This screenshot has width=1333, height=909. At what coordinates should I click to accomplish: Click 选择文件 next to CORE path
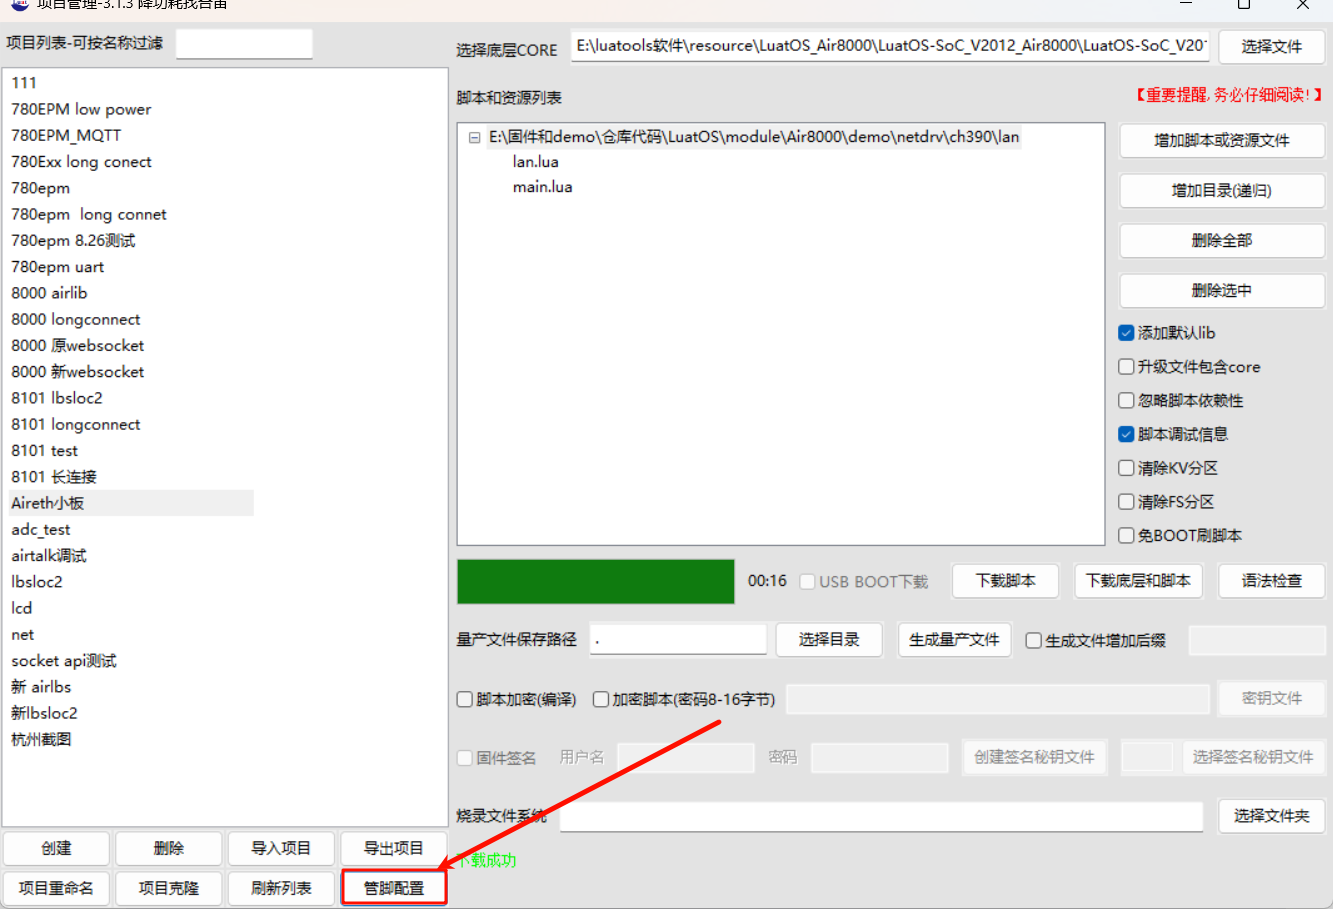(x=1271, y=47)
